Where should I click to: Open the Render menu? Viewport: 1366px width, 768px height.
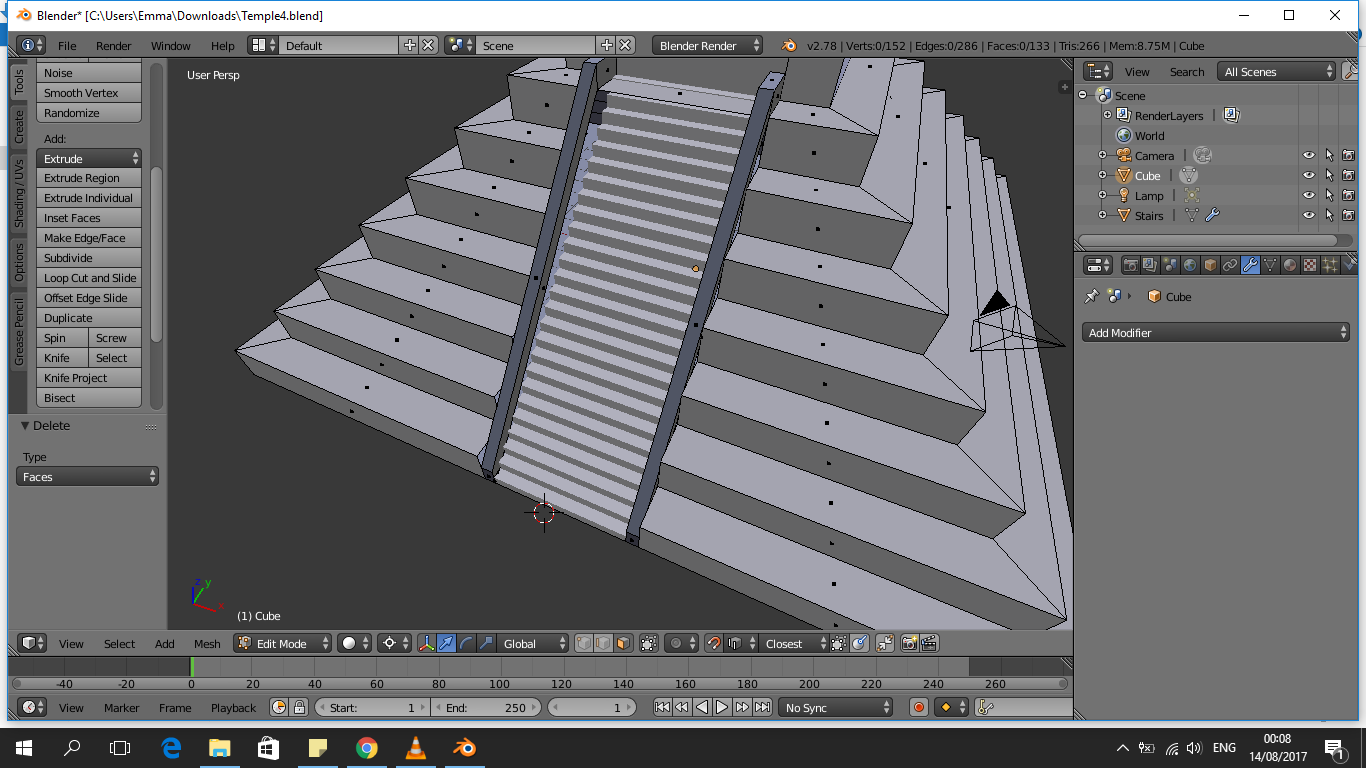coord(113,46)
